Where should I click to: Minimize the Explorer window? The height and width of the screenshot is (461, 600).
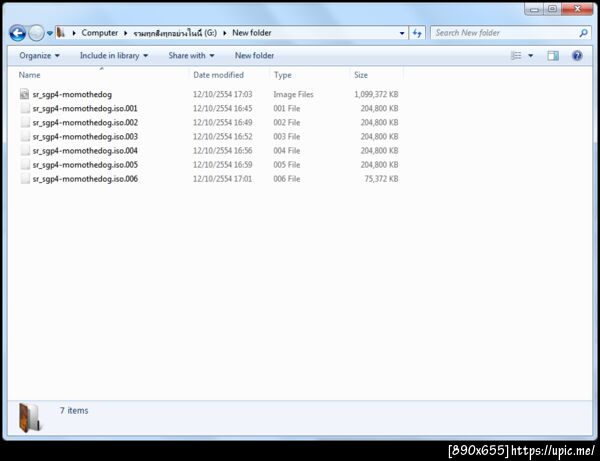534,9
